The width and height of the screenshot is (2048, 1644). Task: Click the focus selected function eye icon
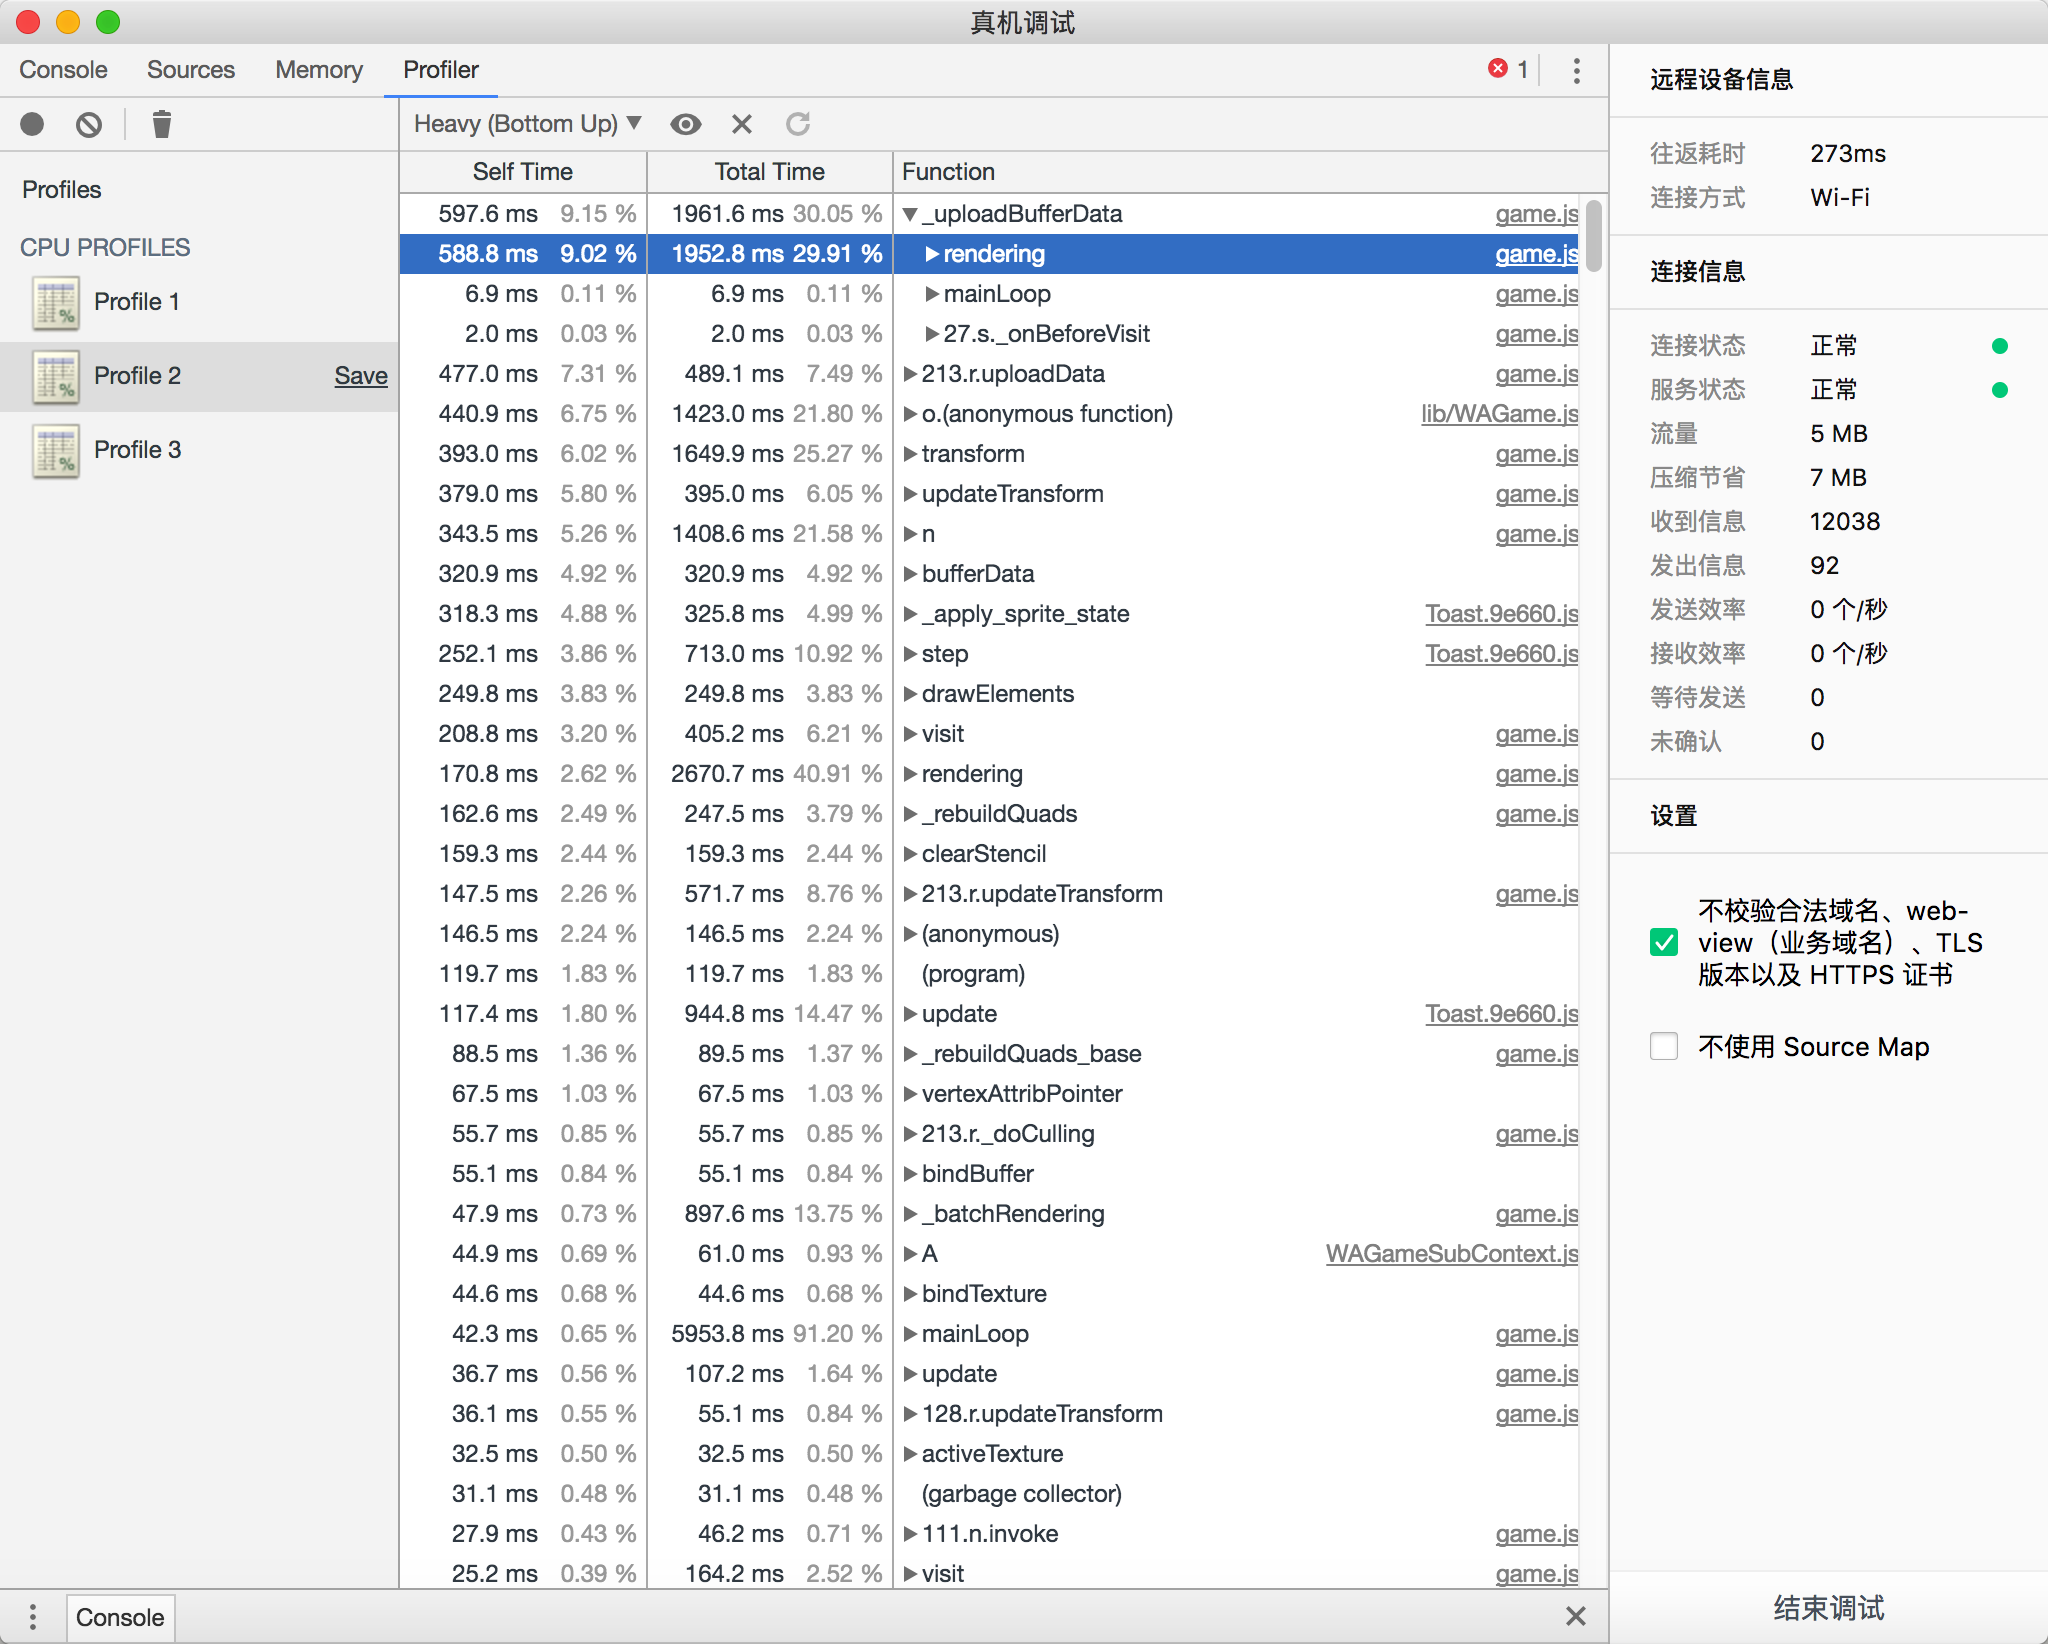[686, 124]
